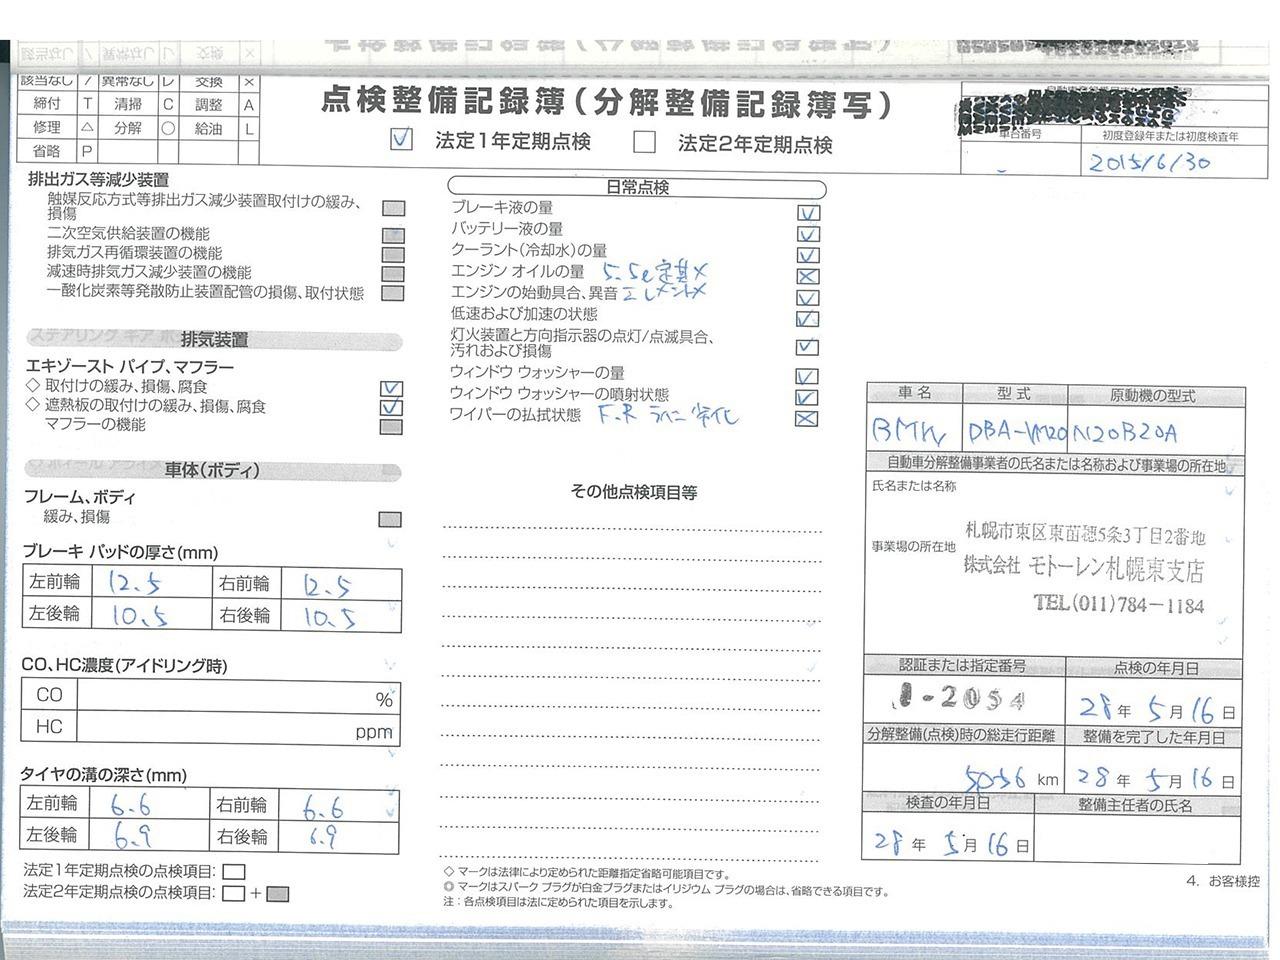Click the P symbol beside 省略 in legend
Image resolution: width=1280 pixels, height=960 pixels.
(x=88, y=151)
